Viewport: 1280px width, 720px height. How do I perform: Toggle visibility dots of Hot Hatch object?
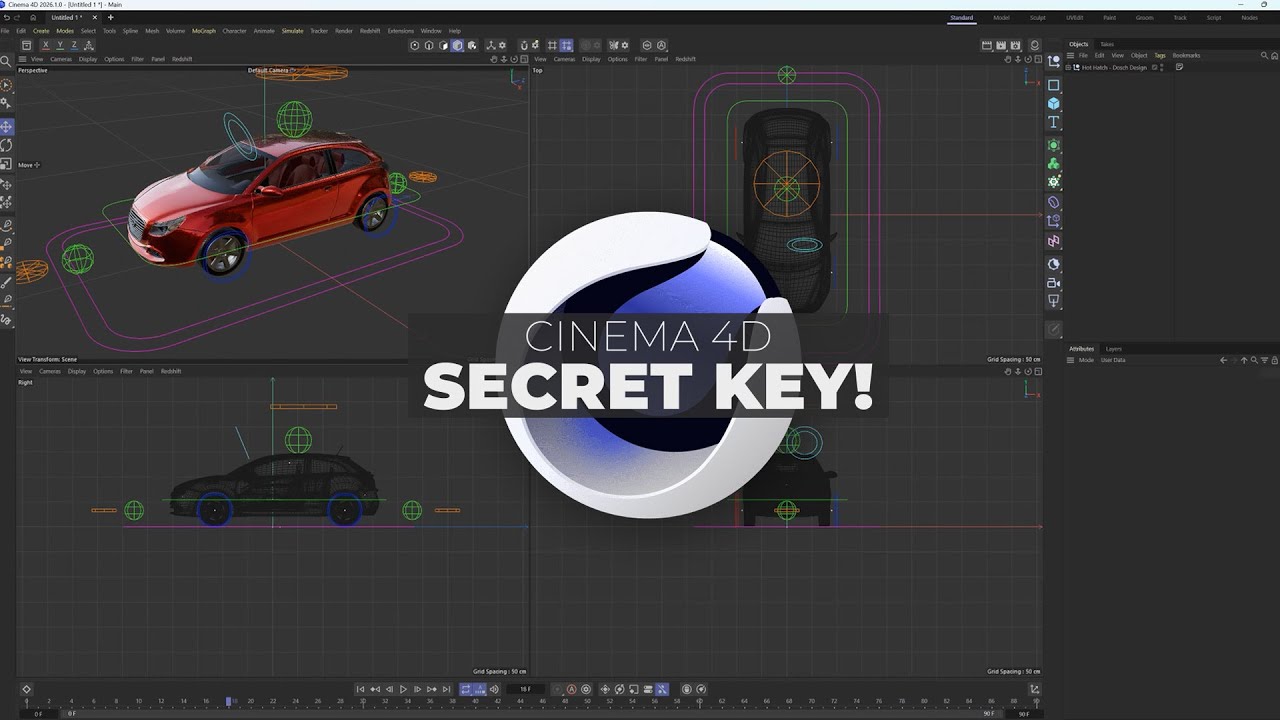click(1161, 67)
